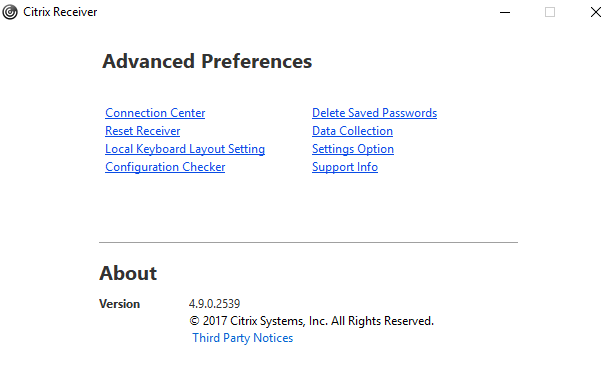View the Support Info link
This screenshot has height=392, width=615.
coord(345,167)
